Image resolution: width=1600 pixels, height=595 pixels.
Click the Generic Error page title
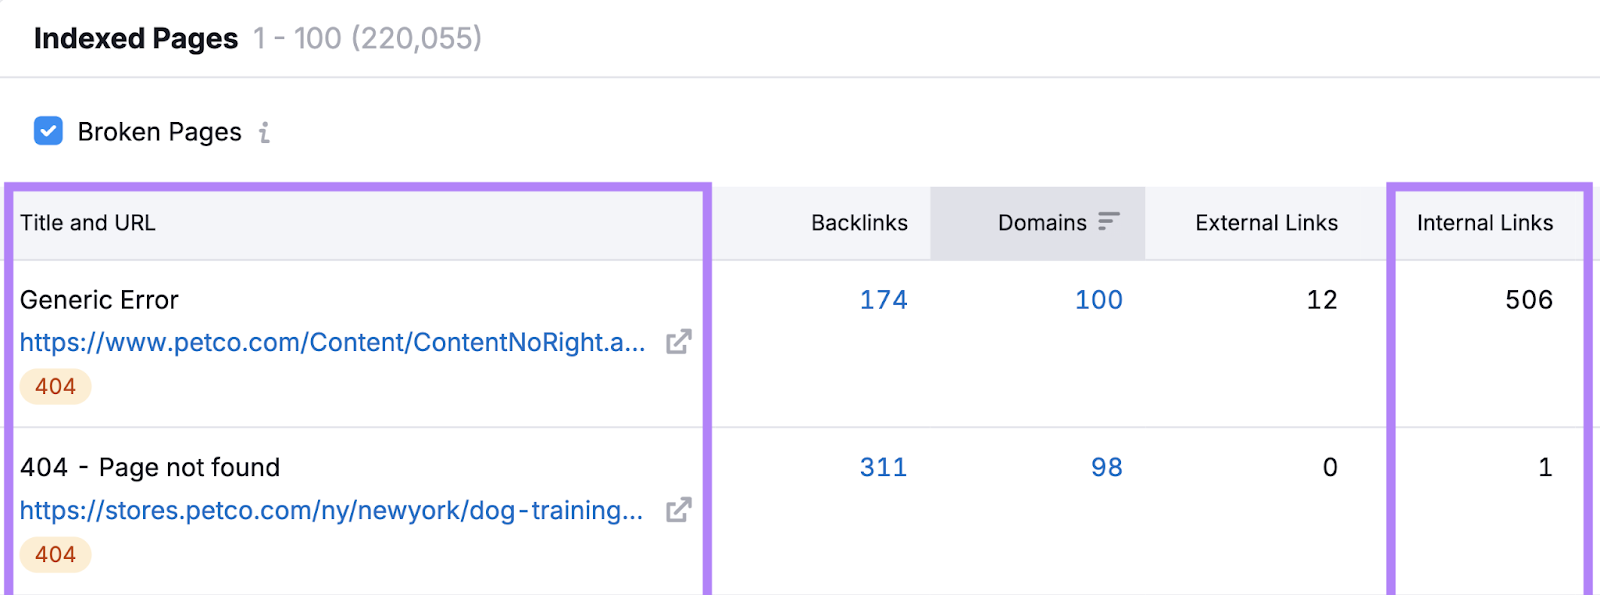(x=99, y=300)
